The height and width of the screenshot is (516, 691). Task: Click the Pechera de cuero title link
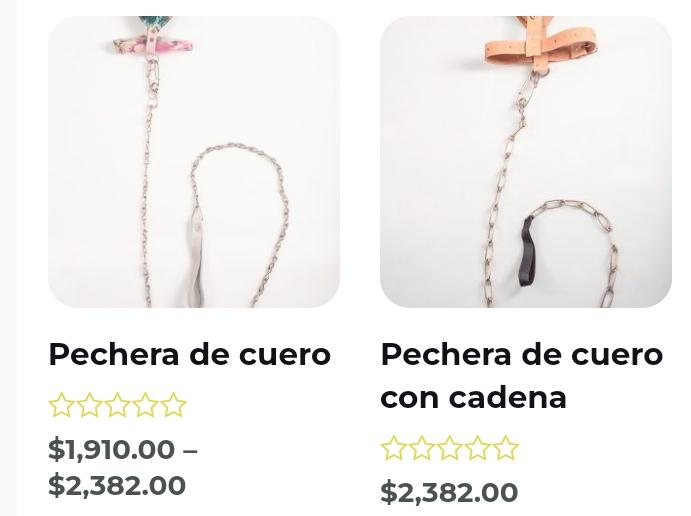189,354
